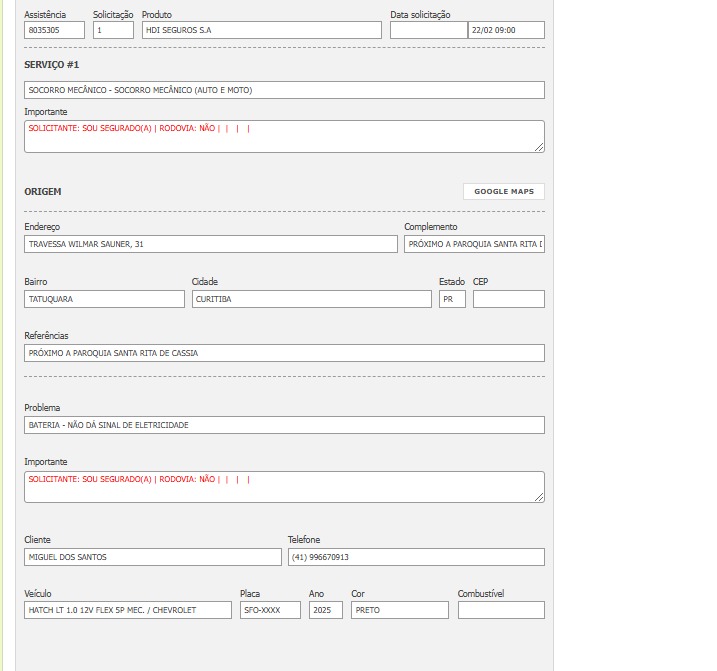Screen dimensions: 717x671
Task: Grab resize handle of Serviço #1 Importante textarea
Action: coord(540,147)
